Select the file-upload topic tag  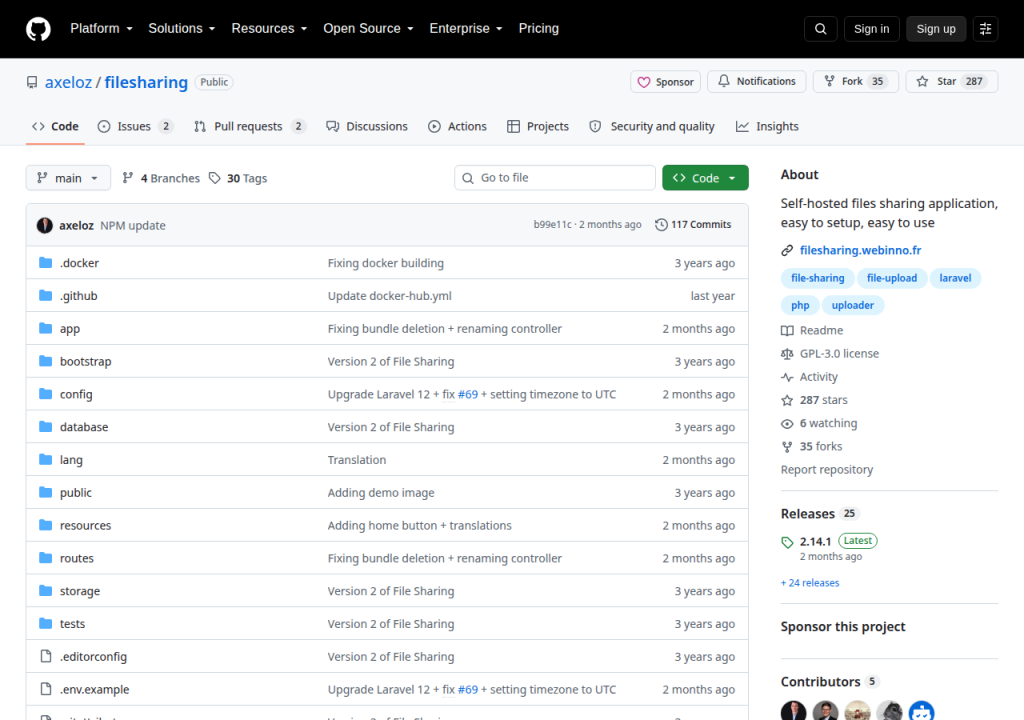pyautogui.click(x=891, y=278)
